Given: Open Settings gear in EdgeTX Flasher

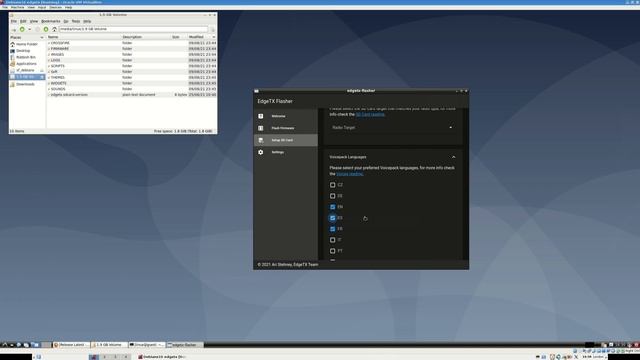Looking at the screenshot, I should [260, 152].
